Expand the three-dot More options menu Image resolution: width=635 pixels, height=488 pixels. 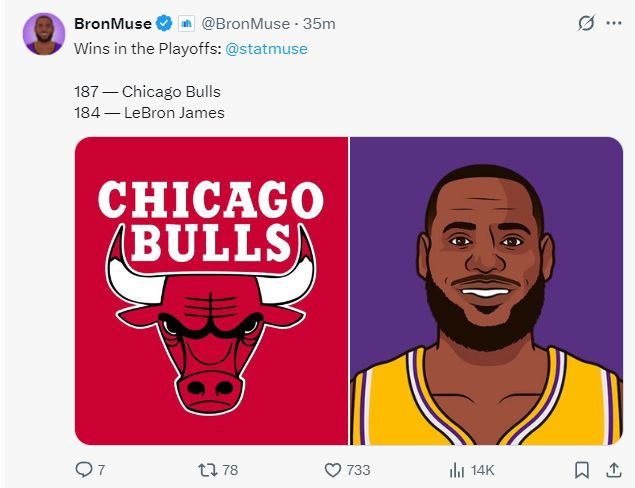click(613, 24)
